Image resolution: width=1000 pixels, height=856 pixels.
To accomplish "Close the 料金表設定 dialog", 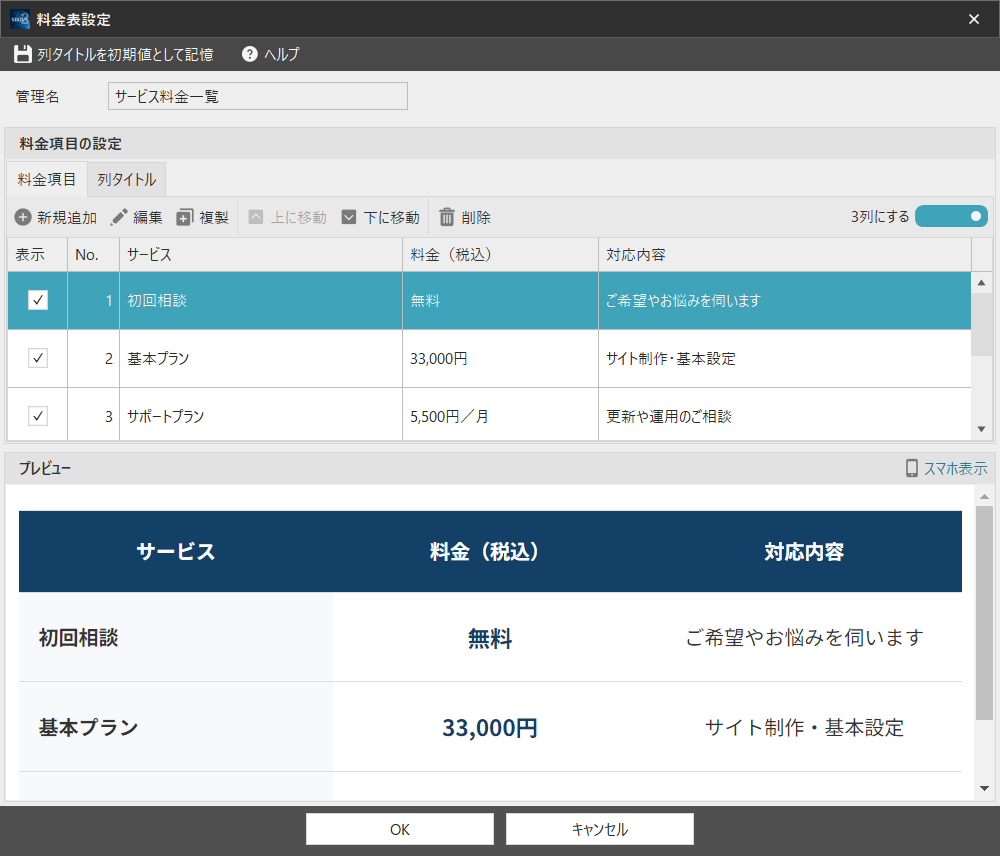I will click(974, 19).
